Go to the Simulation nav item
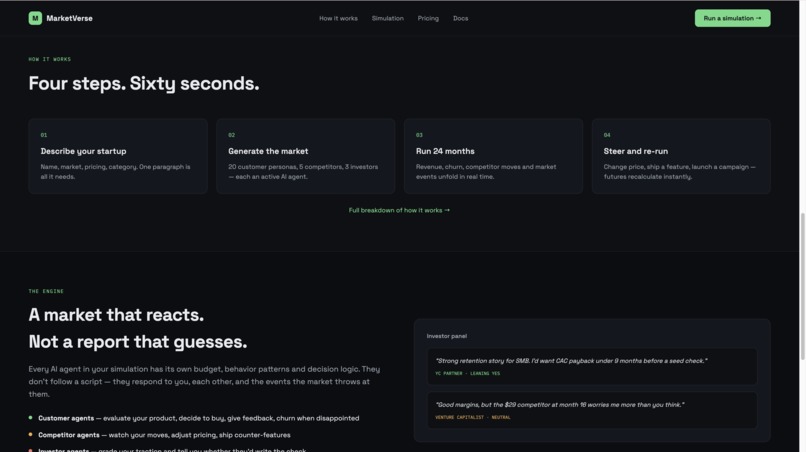806x452 pixels. click(388, 18)
